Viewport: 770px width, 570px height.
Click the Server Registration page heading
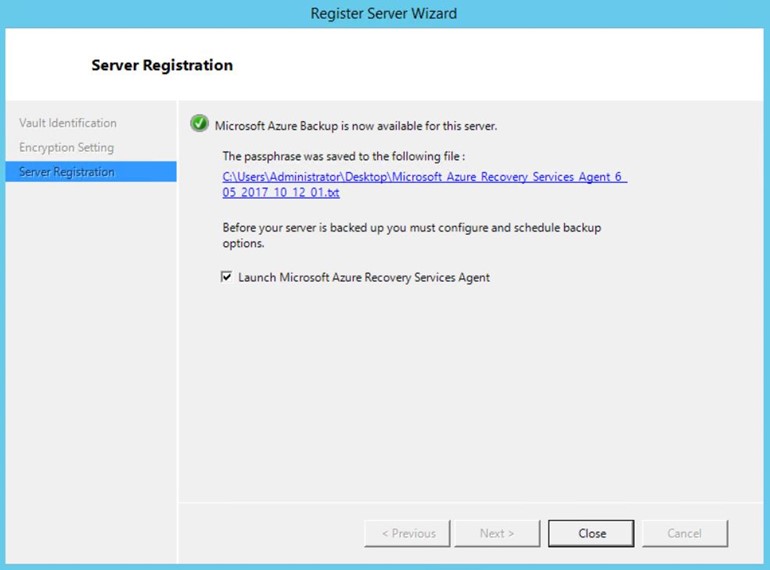click(x=162, y=65)
